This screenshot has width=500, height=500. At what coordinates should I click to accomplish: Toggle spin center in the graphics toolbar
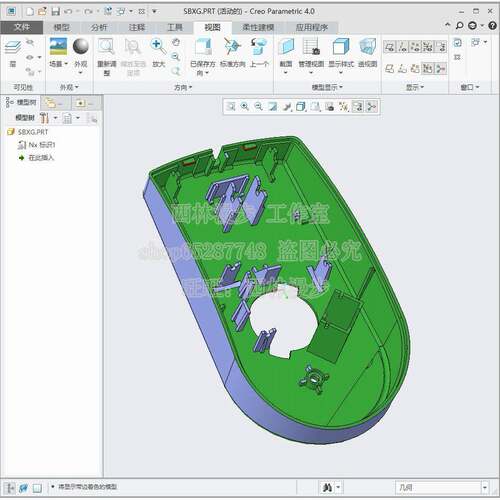[x=371, y=107]
